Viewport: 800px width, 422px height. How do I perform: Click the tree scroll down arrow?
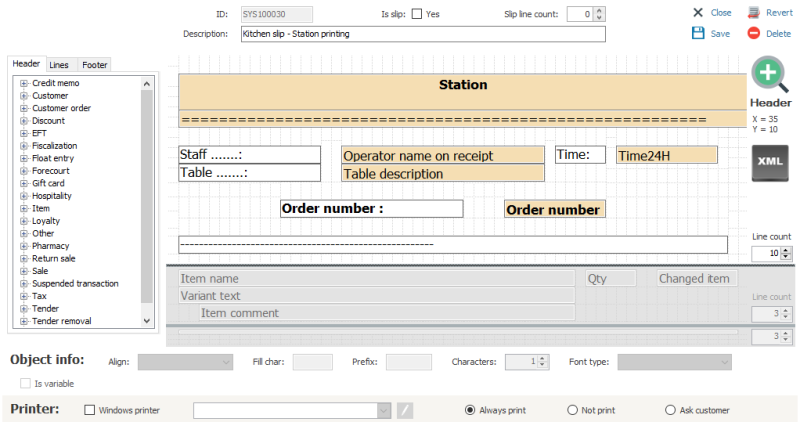click(147, 321)
